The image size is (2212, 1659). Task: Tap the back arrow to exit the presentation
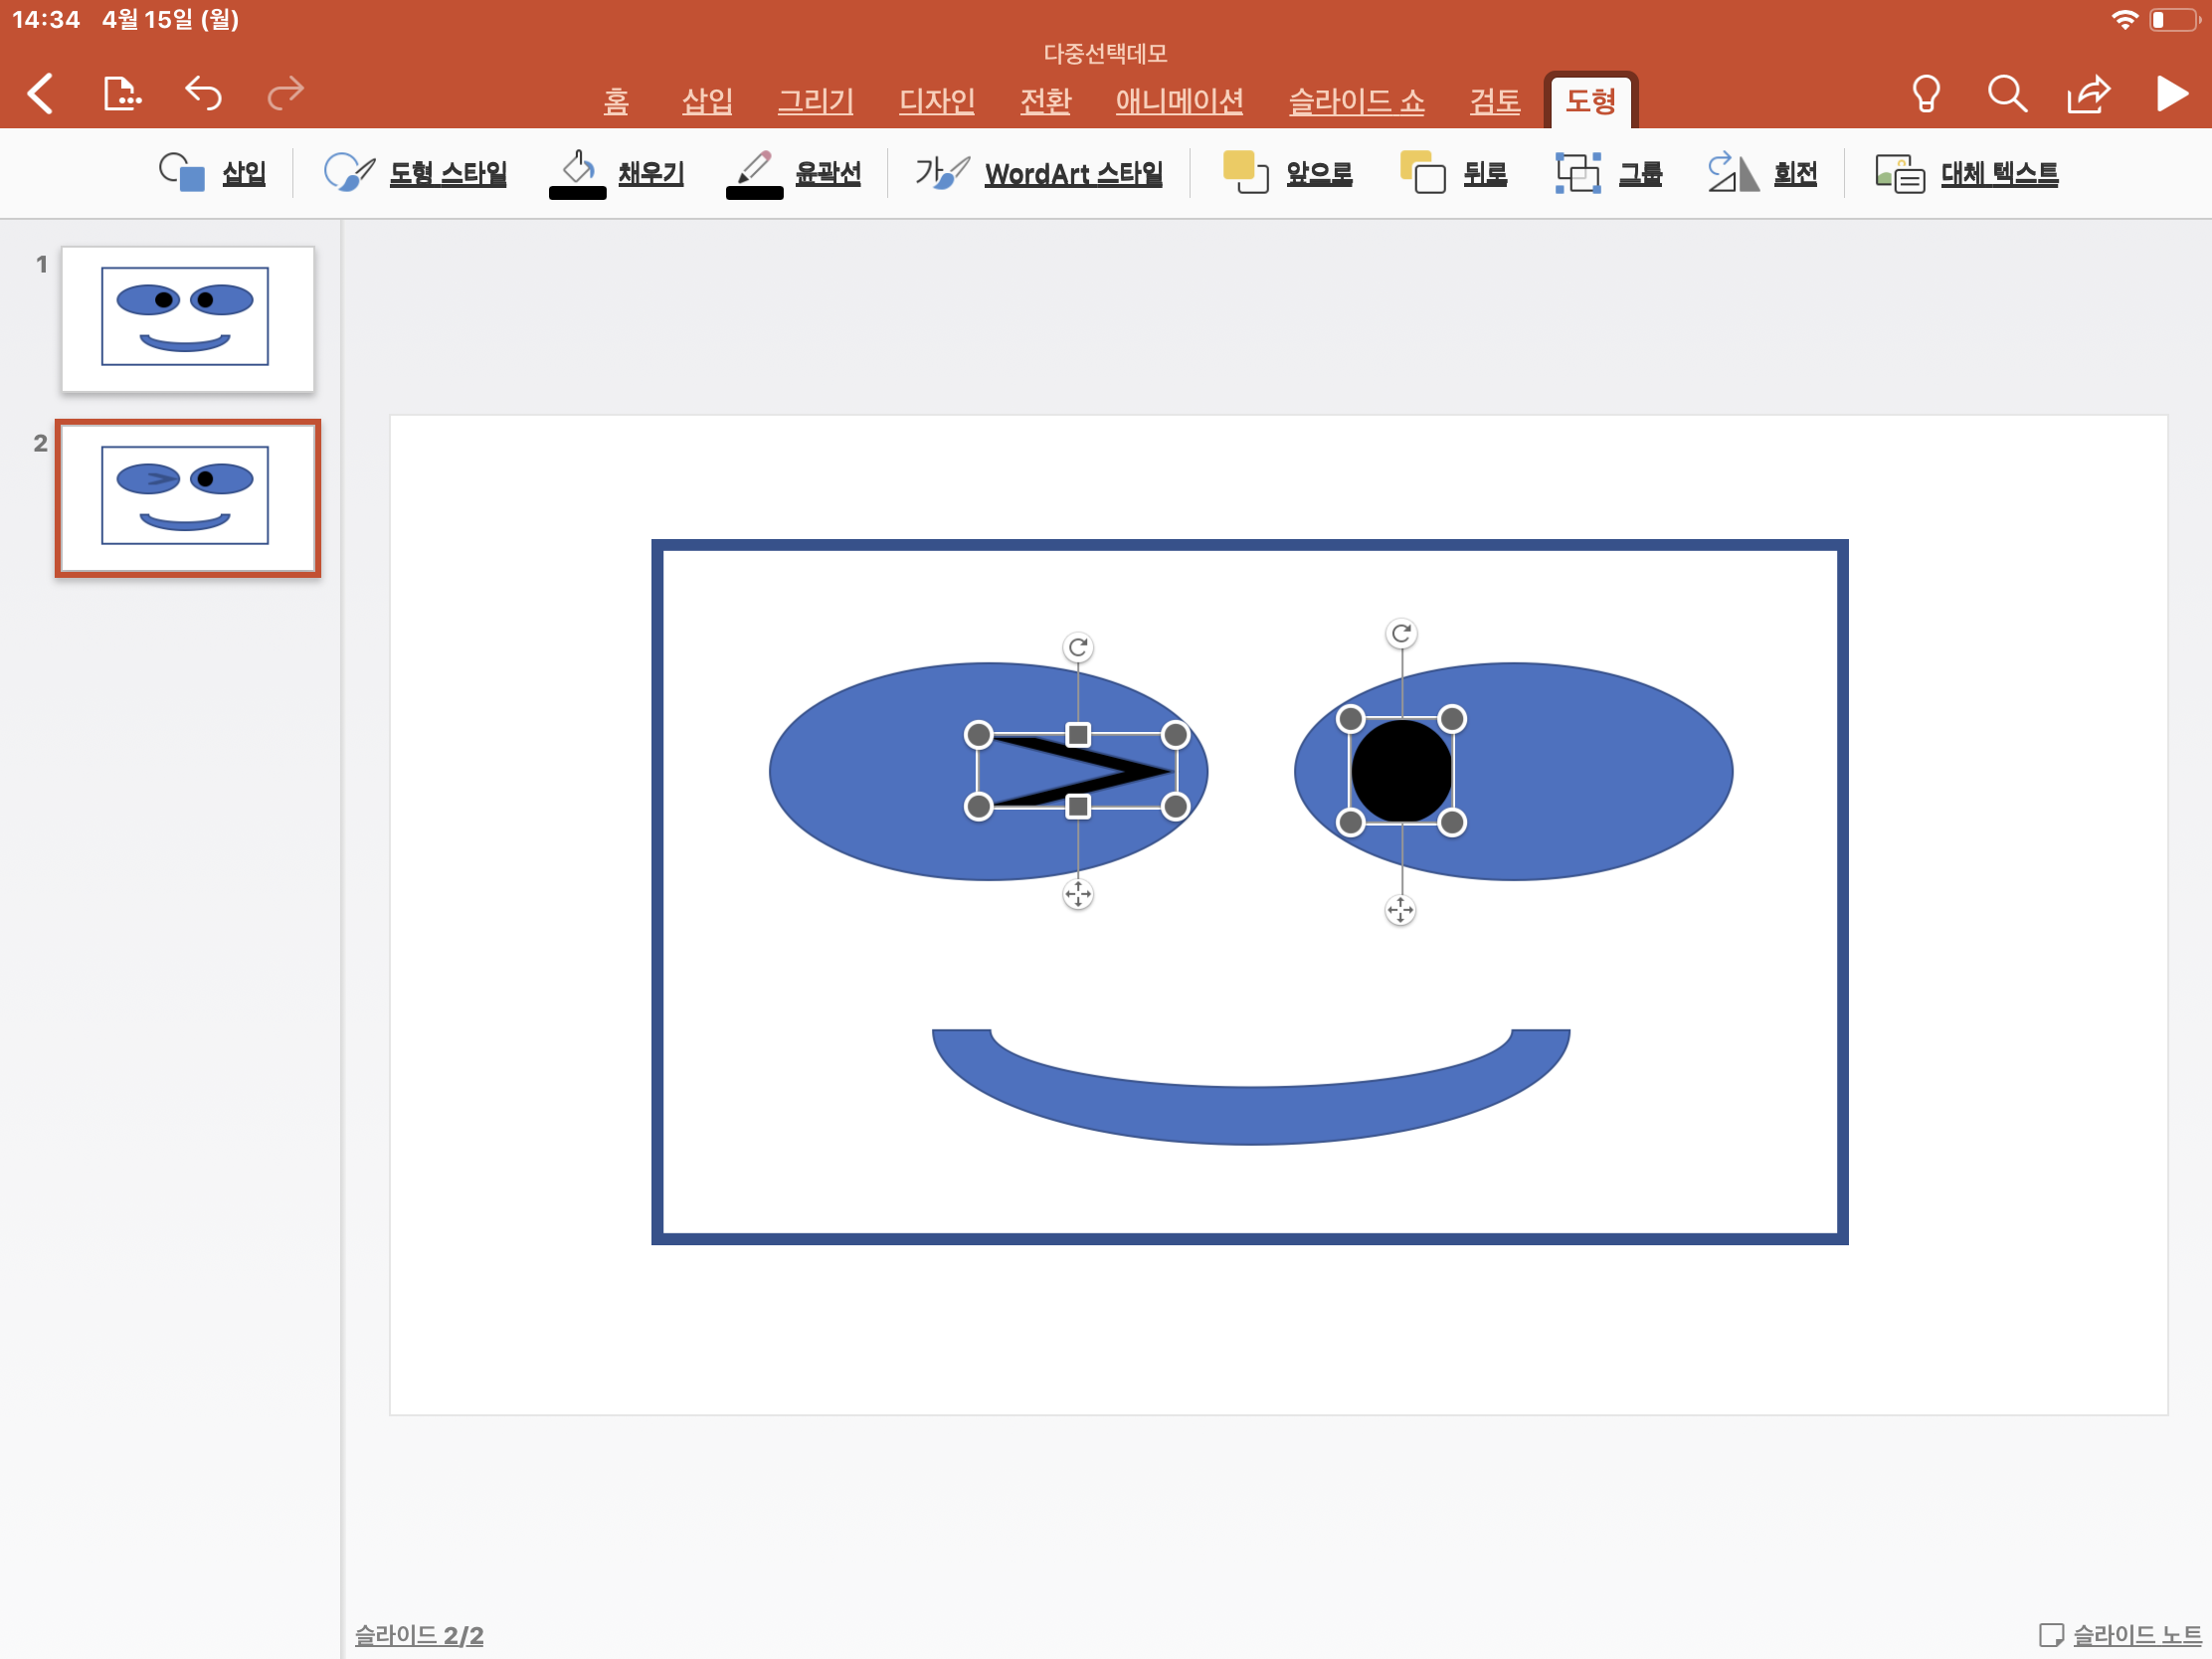coord(40,95)
